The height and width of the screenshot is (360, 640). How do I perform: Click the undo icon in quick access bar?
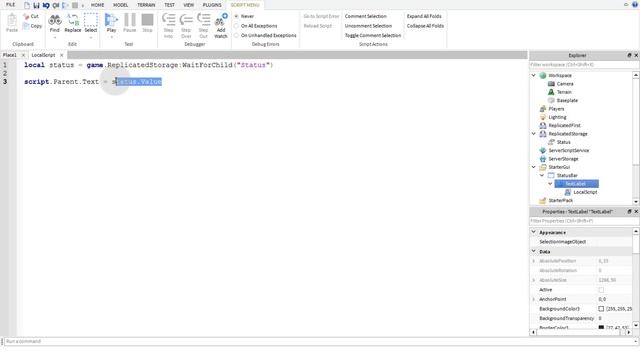click(x=46, y=5)
